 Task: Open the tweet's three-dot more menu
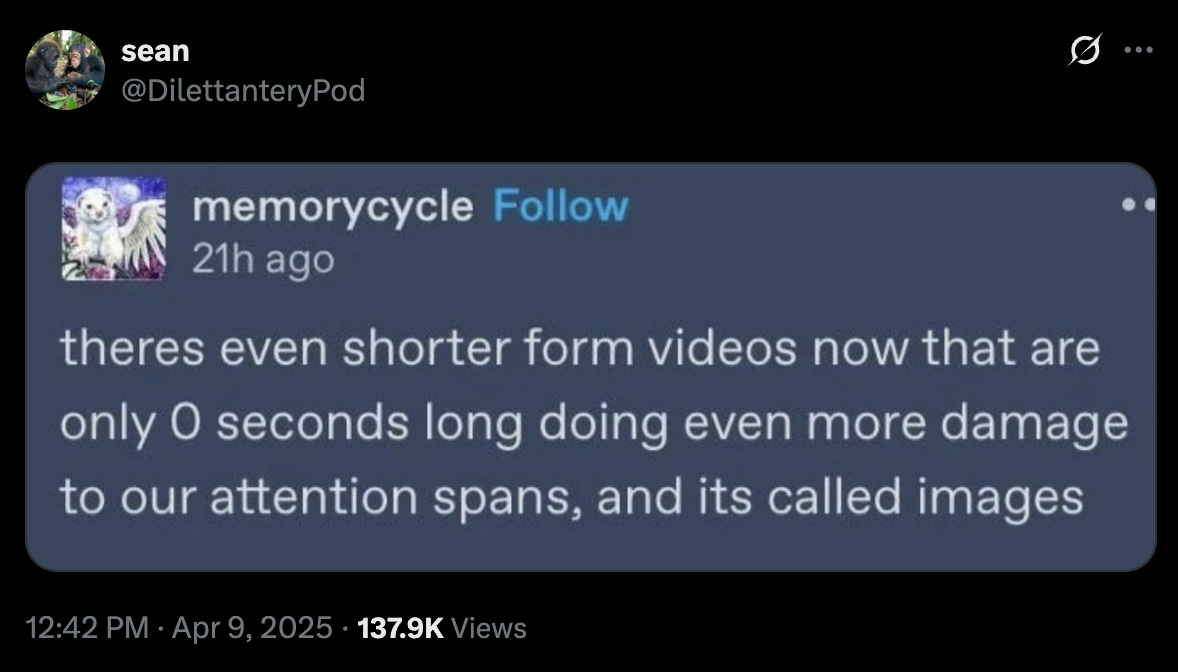pyautogui.click(x=1138, y=50)
